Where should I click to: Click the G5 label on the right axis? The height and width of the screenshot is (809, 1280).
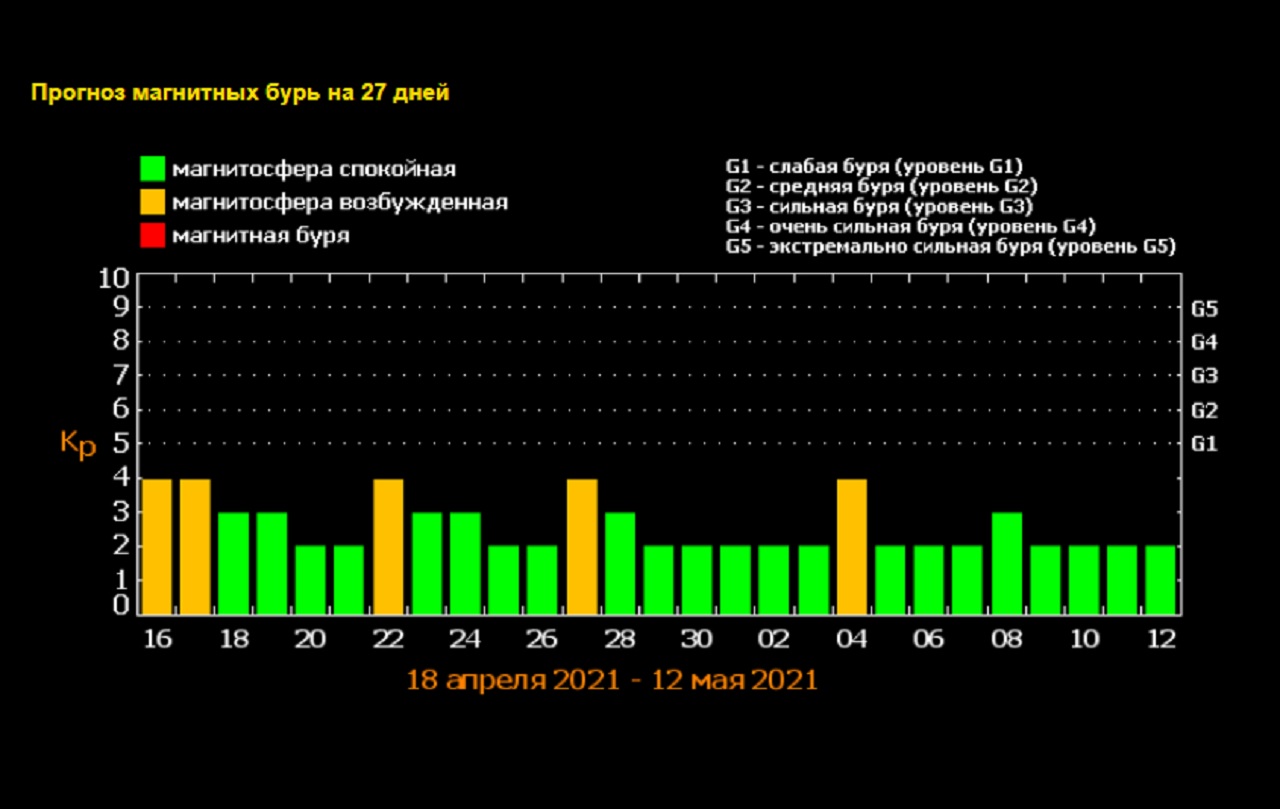pos(1204,309)
